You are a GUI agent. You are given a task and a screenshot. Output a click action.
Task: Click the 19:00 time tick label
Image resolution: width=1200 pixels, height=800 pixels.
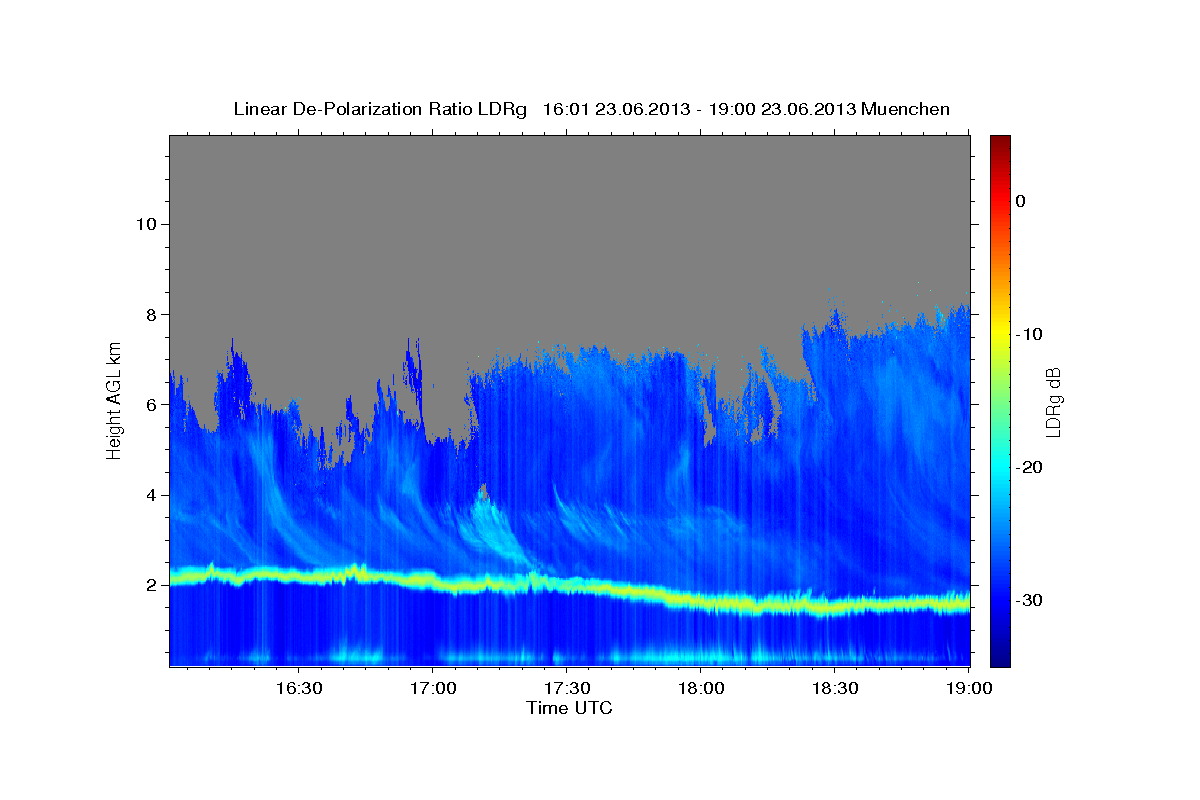tap(968, 689)
